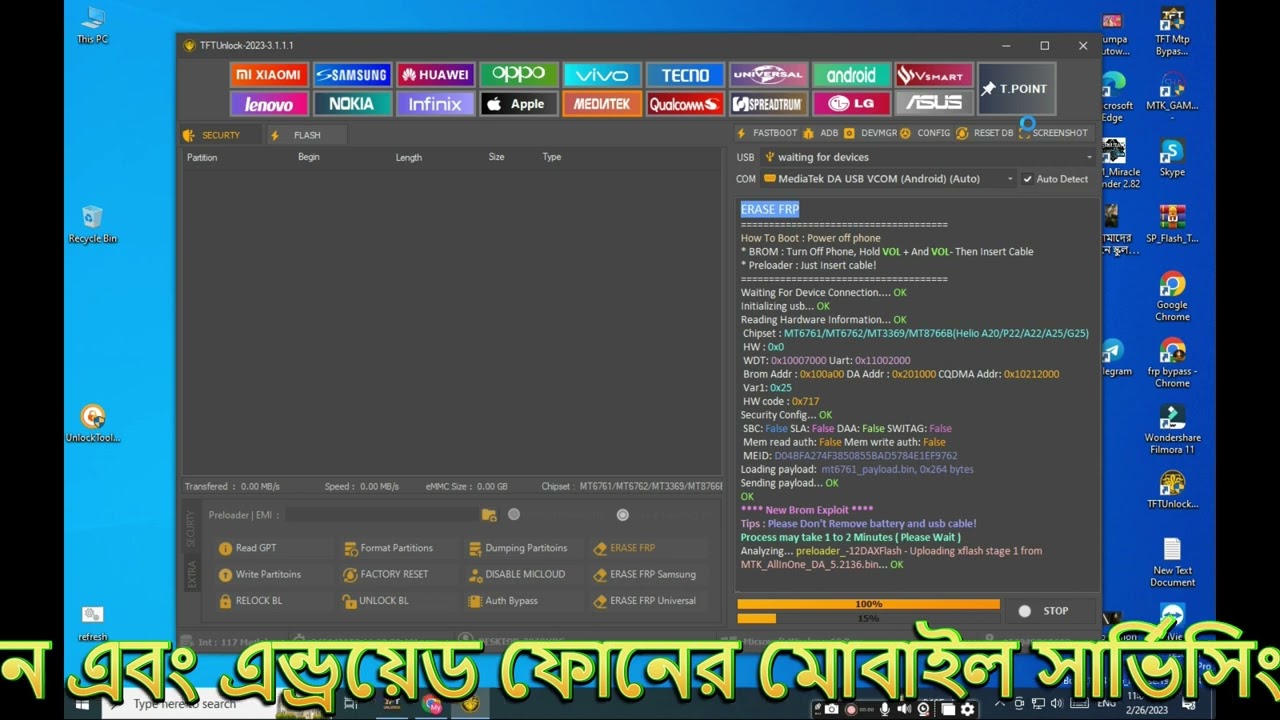Select the Vsmart brand button
1280x720 pixels.
(x=934, y=75)
